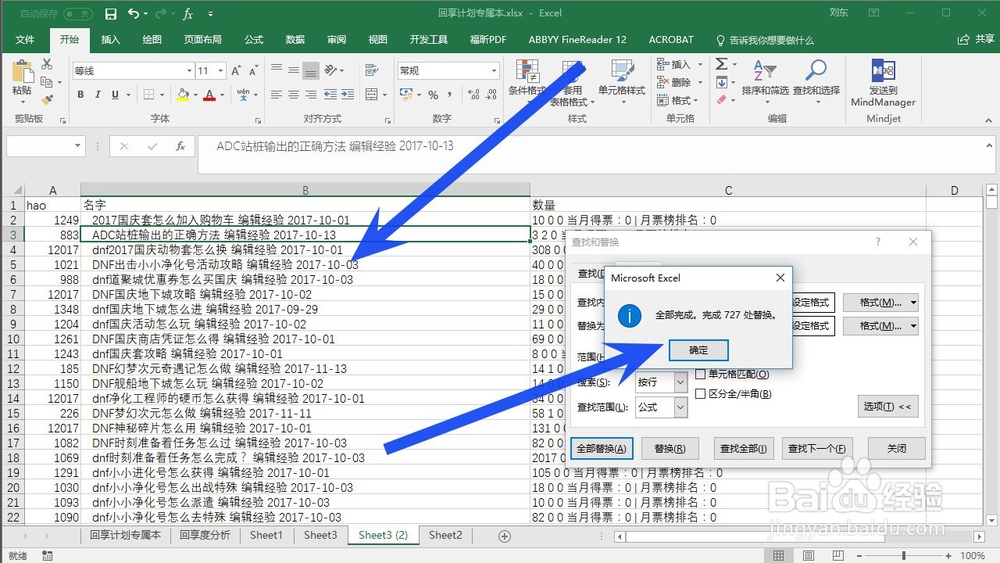Click the Page Layout view icon in status bar
1000x563 pixels.
pyautogui.click(x=808, y=555)
